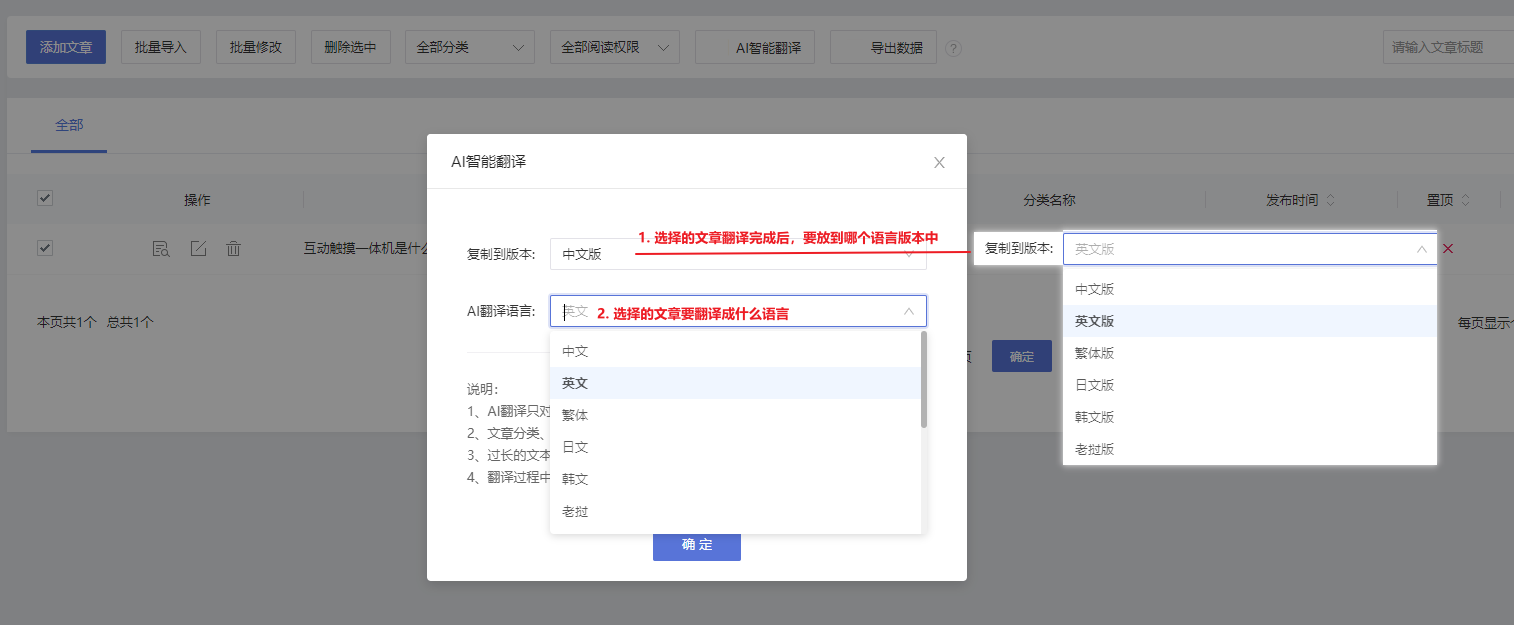Choose 繁体版 in the 复制到版本 list

click(1094, 353)
